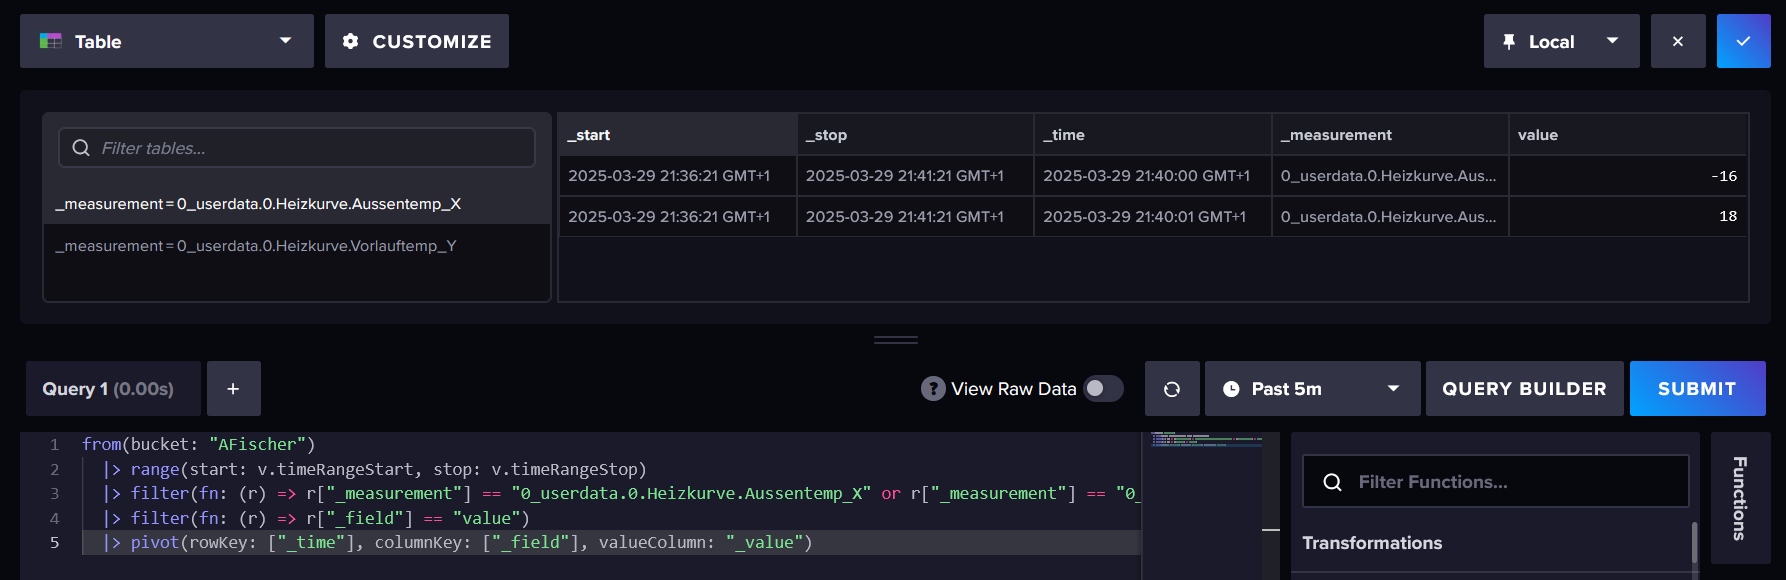The height and width of the screenshot is (580, 1786).
Task: Grab the horizontal panel resize handle
Action: point(896,340)
